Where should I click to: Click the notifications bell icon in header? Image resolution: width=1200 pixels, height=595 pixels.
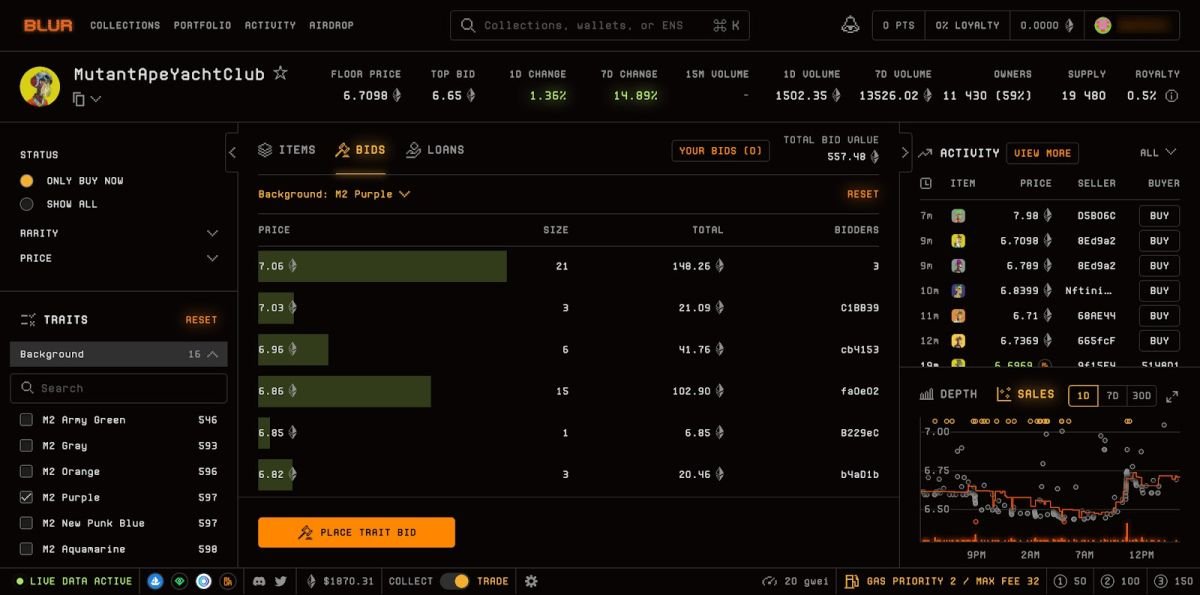(850, 25)
